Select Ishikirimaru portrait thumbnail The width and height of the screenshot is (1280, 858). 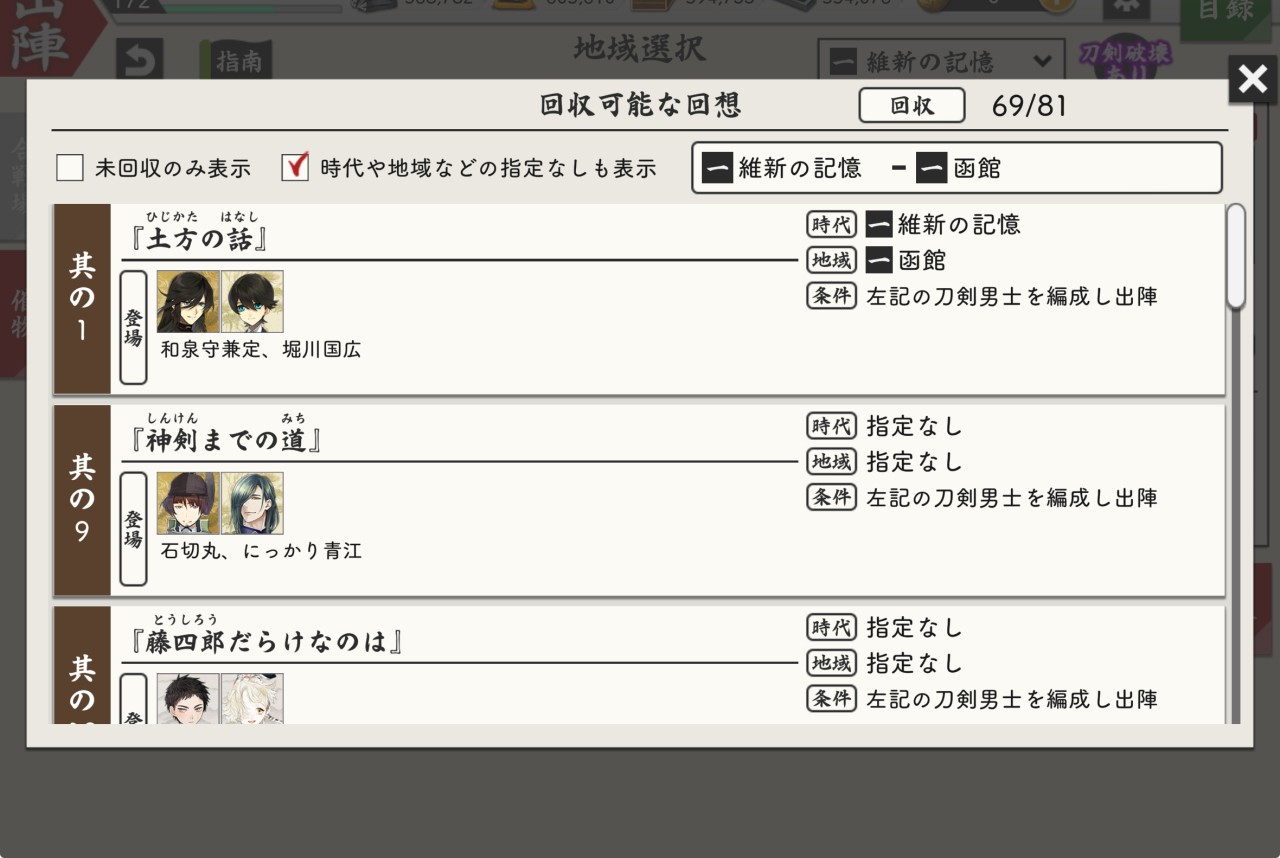coord(188,503)
